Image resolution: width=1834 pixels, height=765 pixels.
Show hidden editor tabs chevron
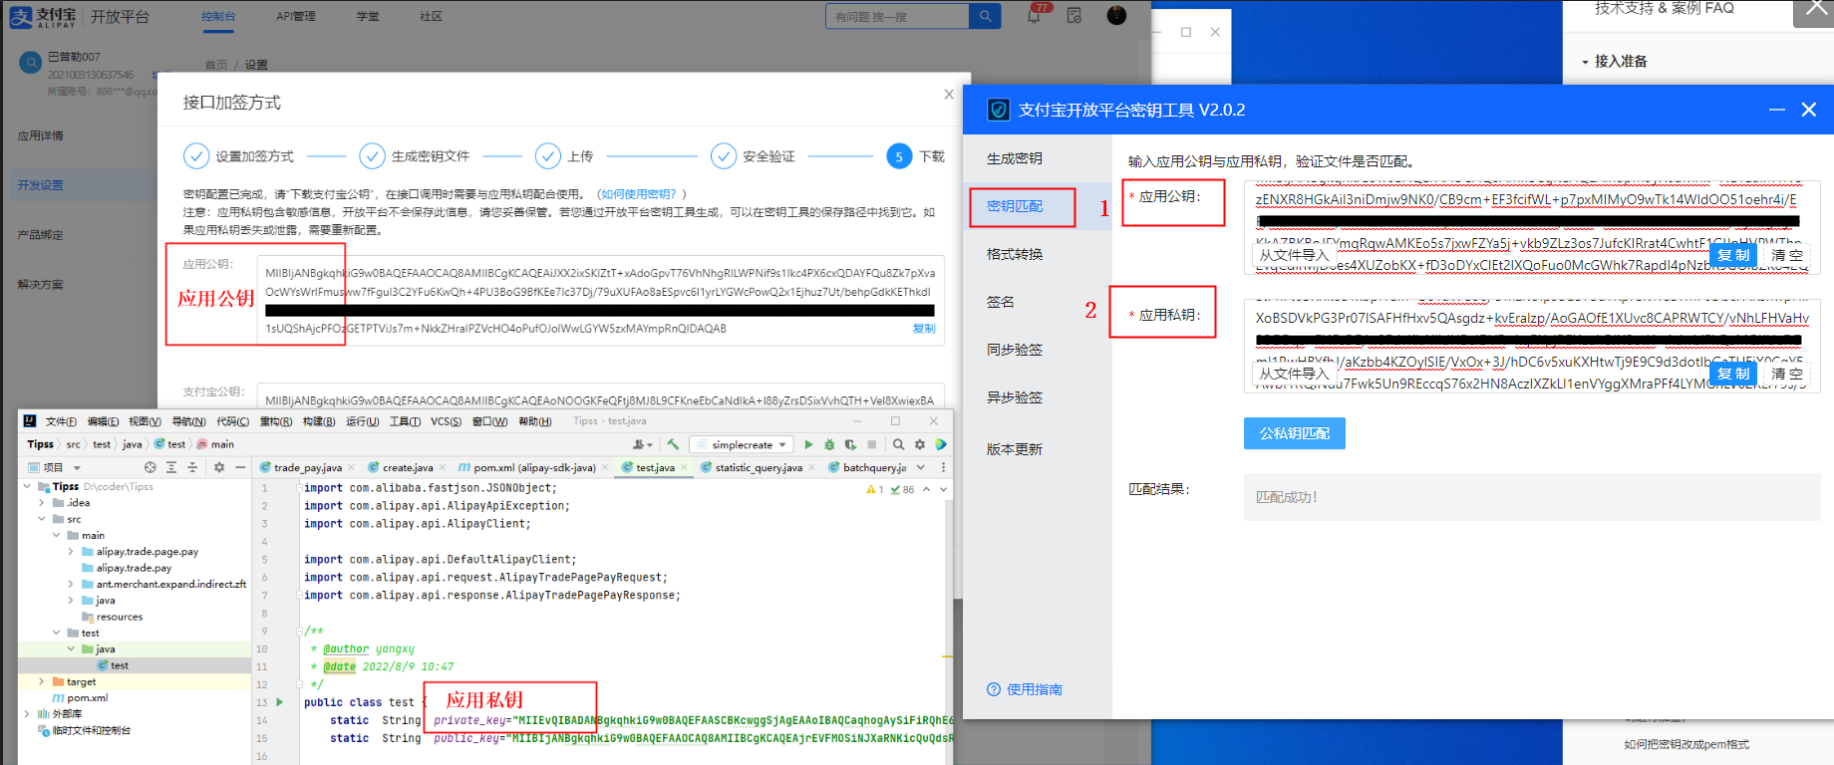coord(921,467)
